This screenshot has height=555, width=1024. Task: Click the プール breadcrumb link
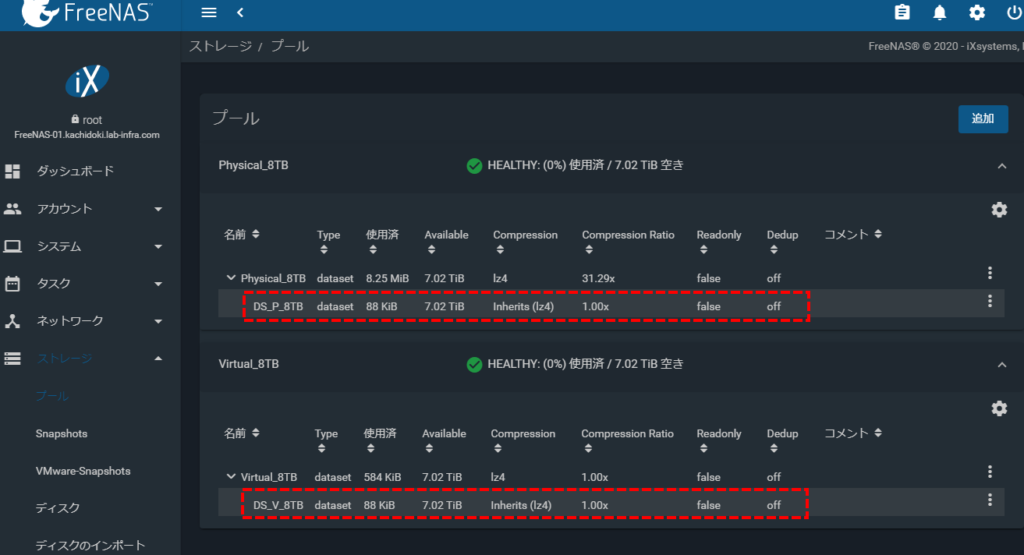(289, 46)
